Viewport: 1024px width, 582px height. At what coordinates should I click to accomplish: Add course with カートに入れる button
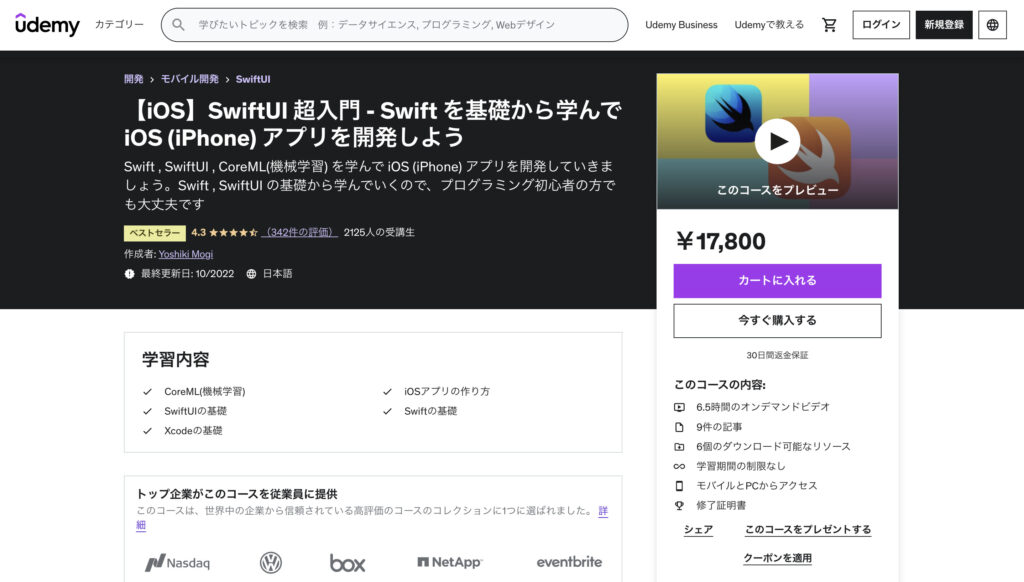pyautogui.click(x=777, y=281)
